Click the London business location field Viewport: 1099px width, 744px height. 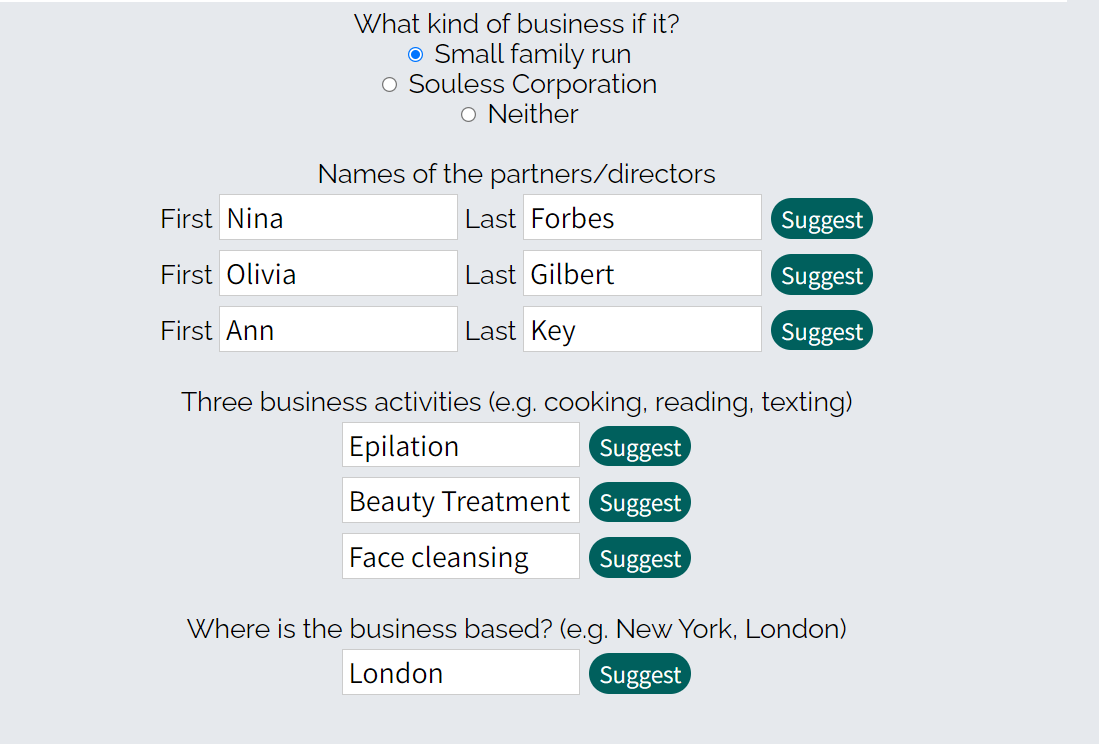pos(460,673)
